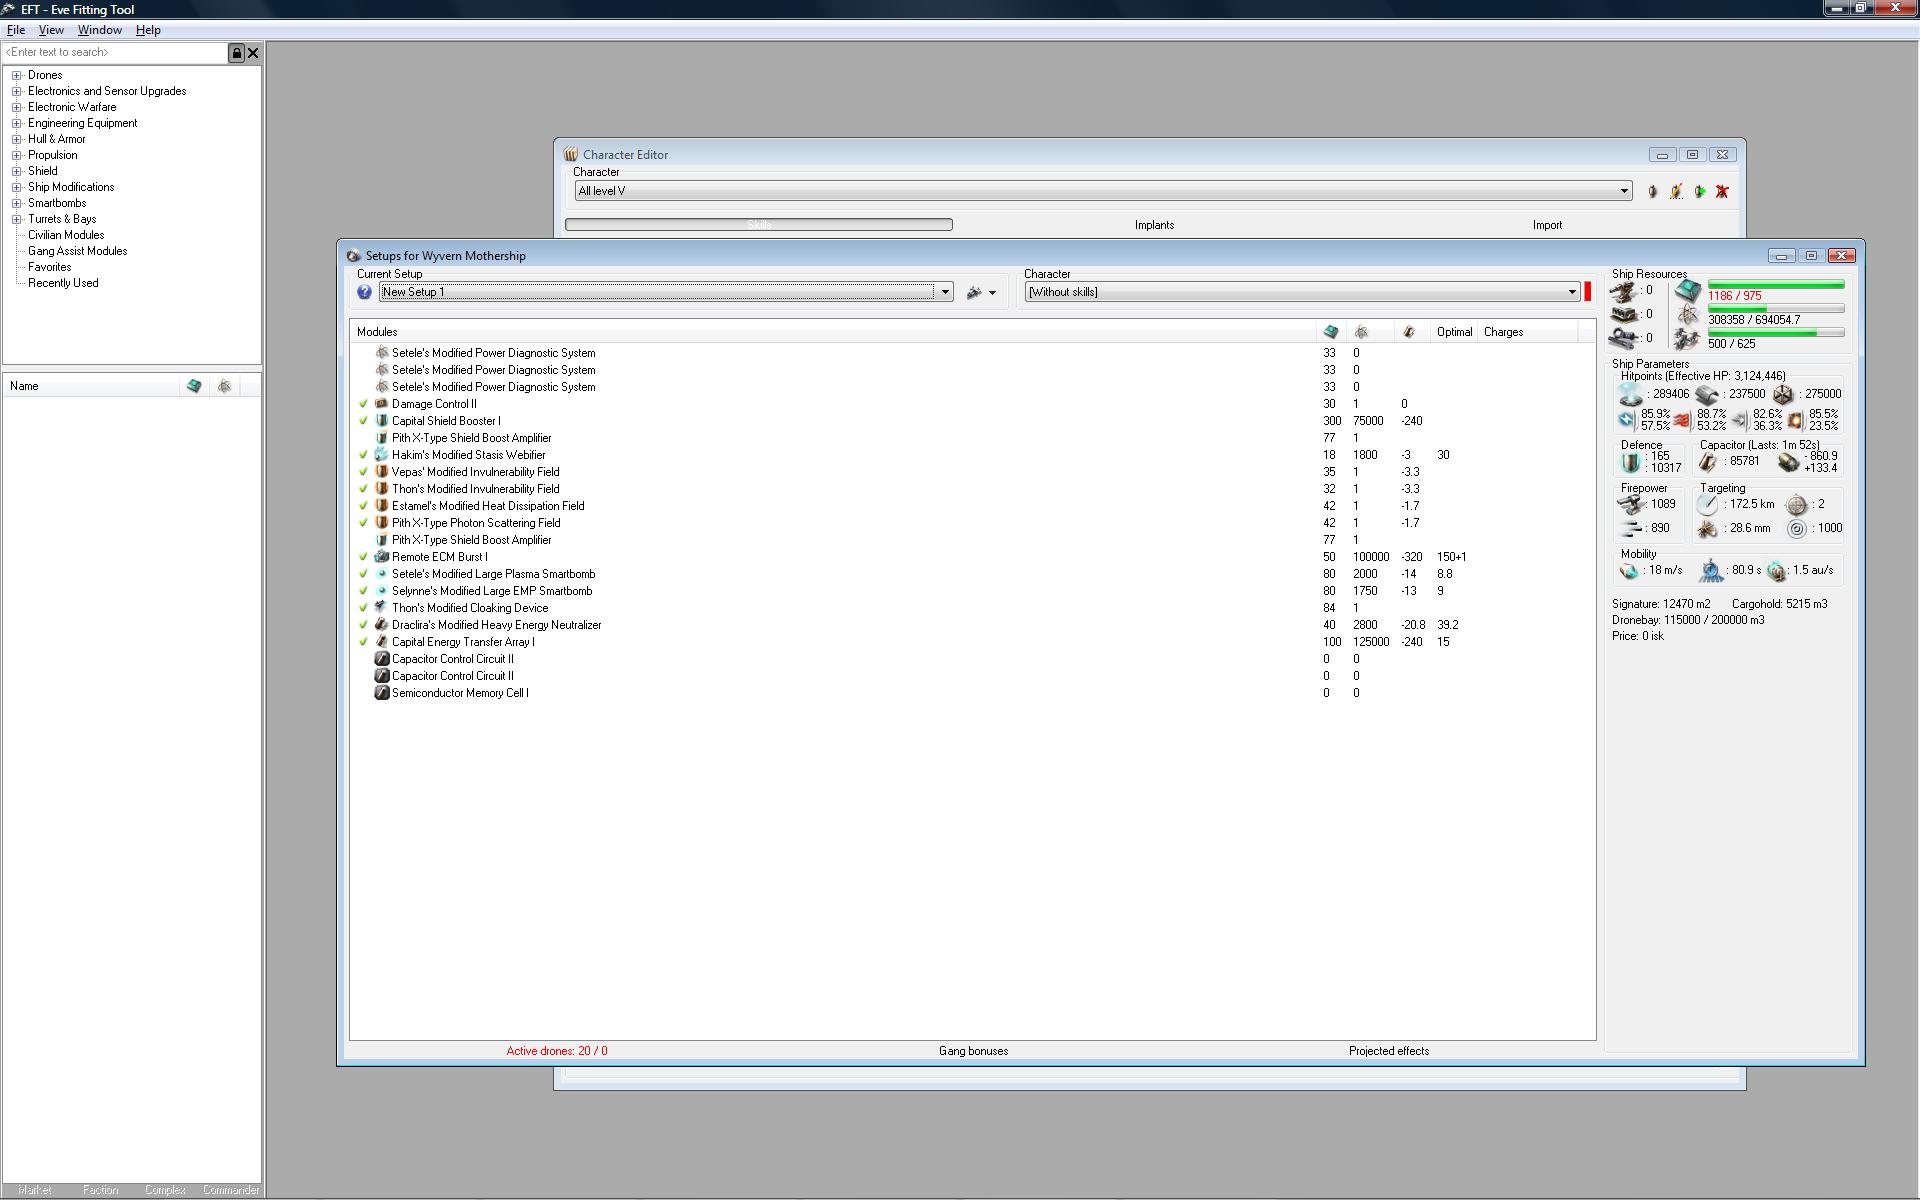
Task: Click the red delete character icon
Action: point(1722,191)
